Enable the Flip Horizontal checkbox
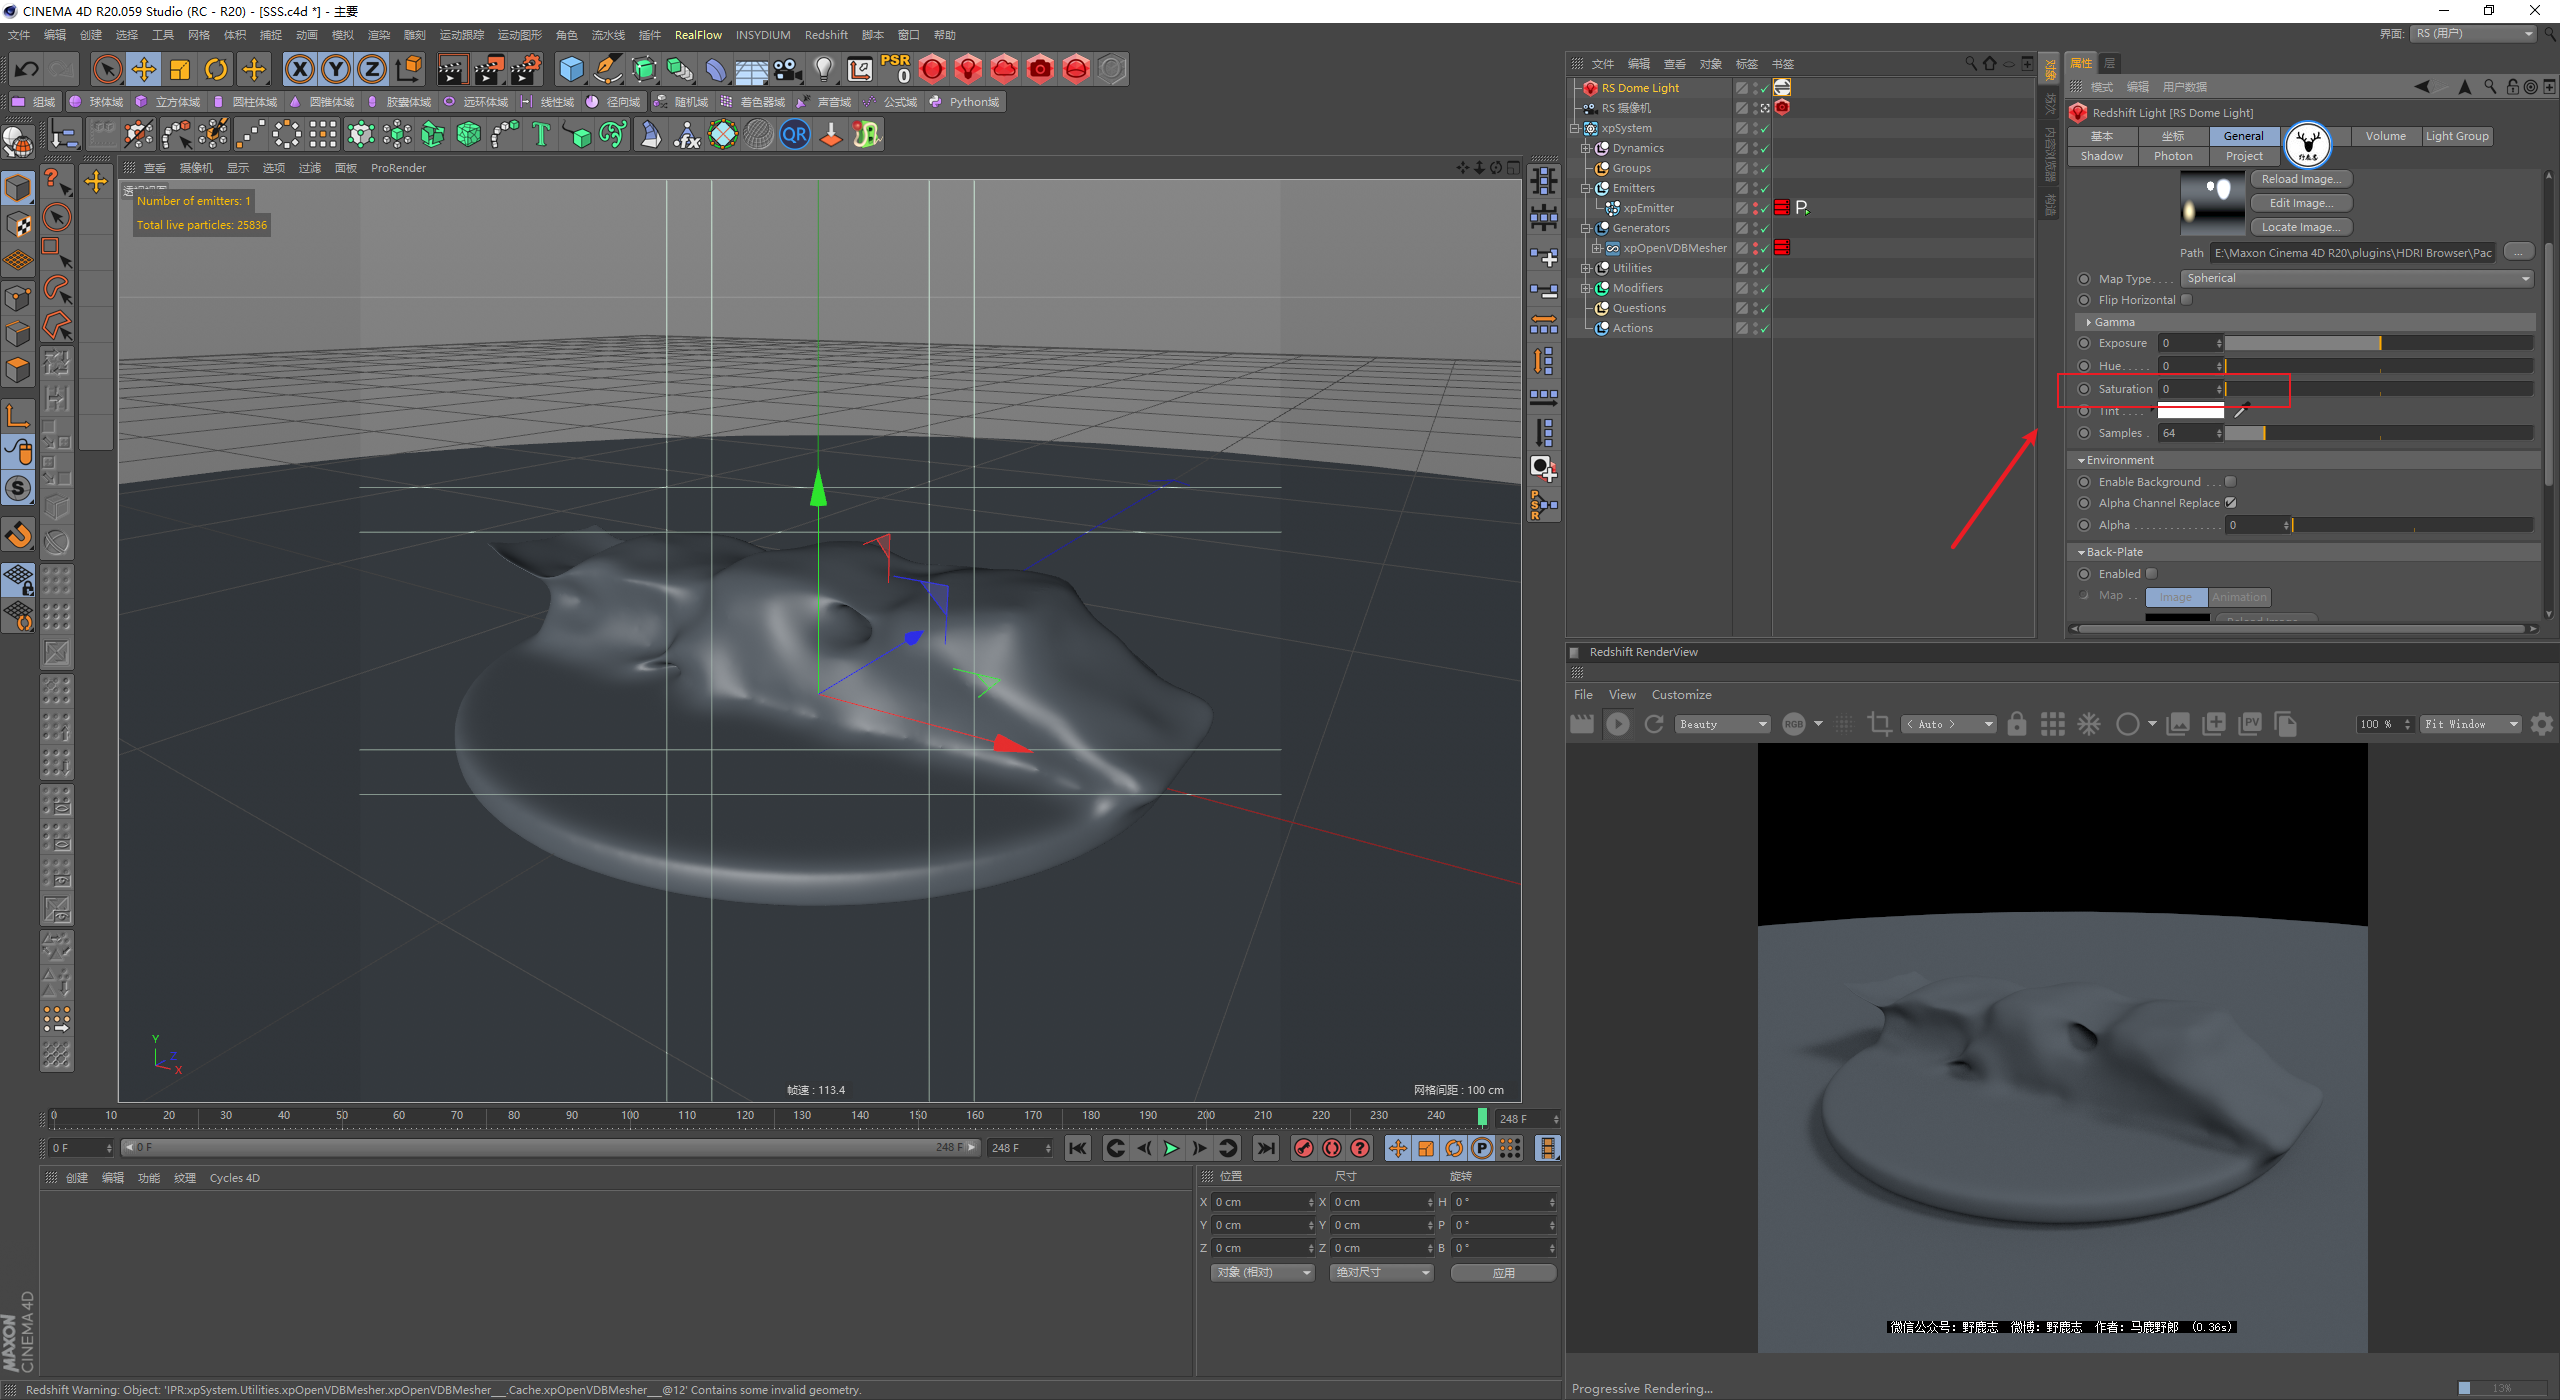 pos(2187,300)
